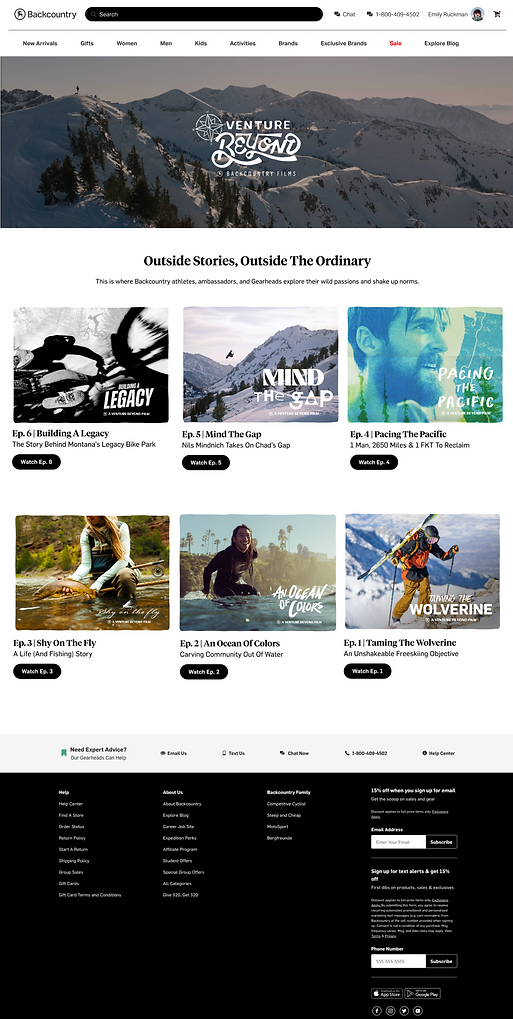Click the Backcountry goat logo
Screen dimensions: 513x1019
coord(20,14)
